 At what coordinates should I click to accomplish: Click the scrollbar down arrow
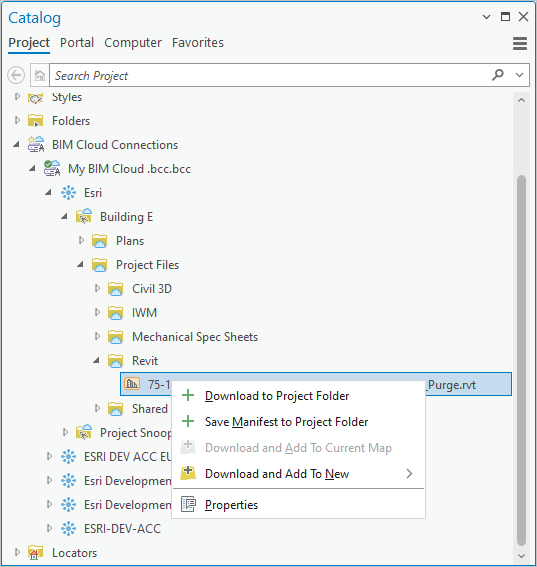coord(521,556)
